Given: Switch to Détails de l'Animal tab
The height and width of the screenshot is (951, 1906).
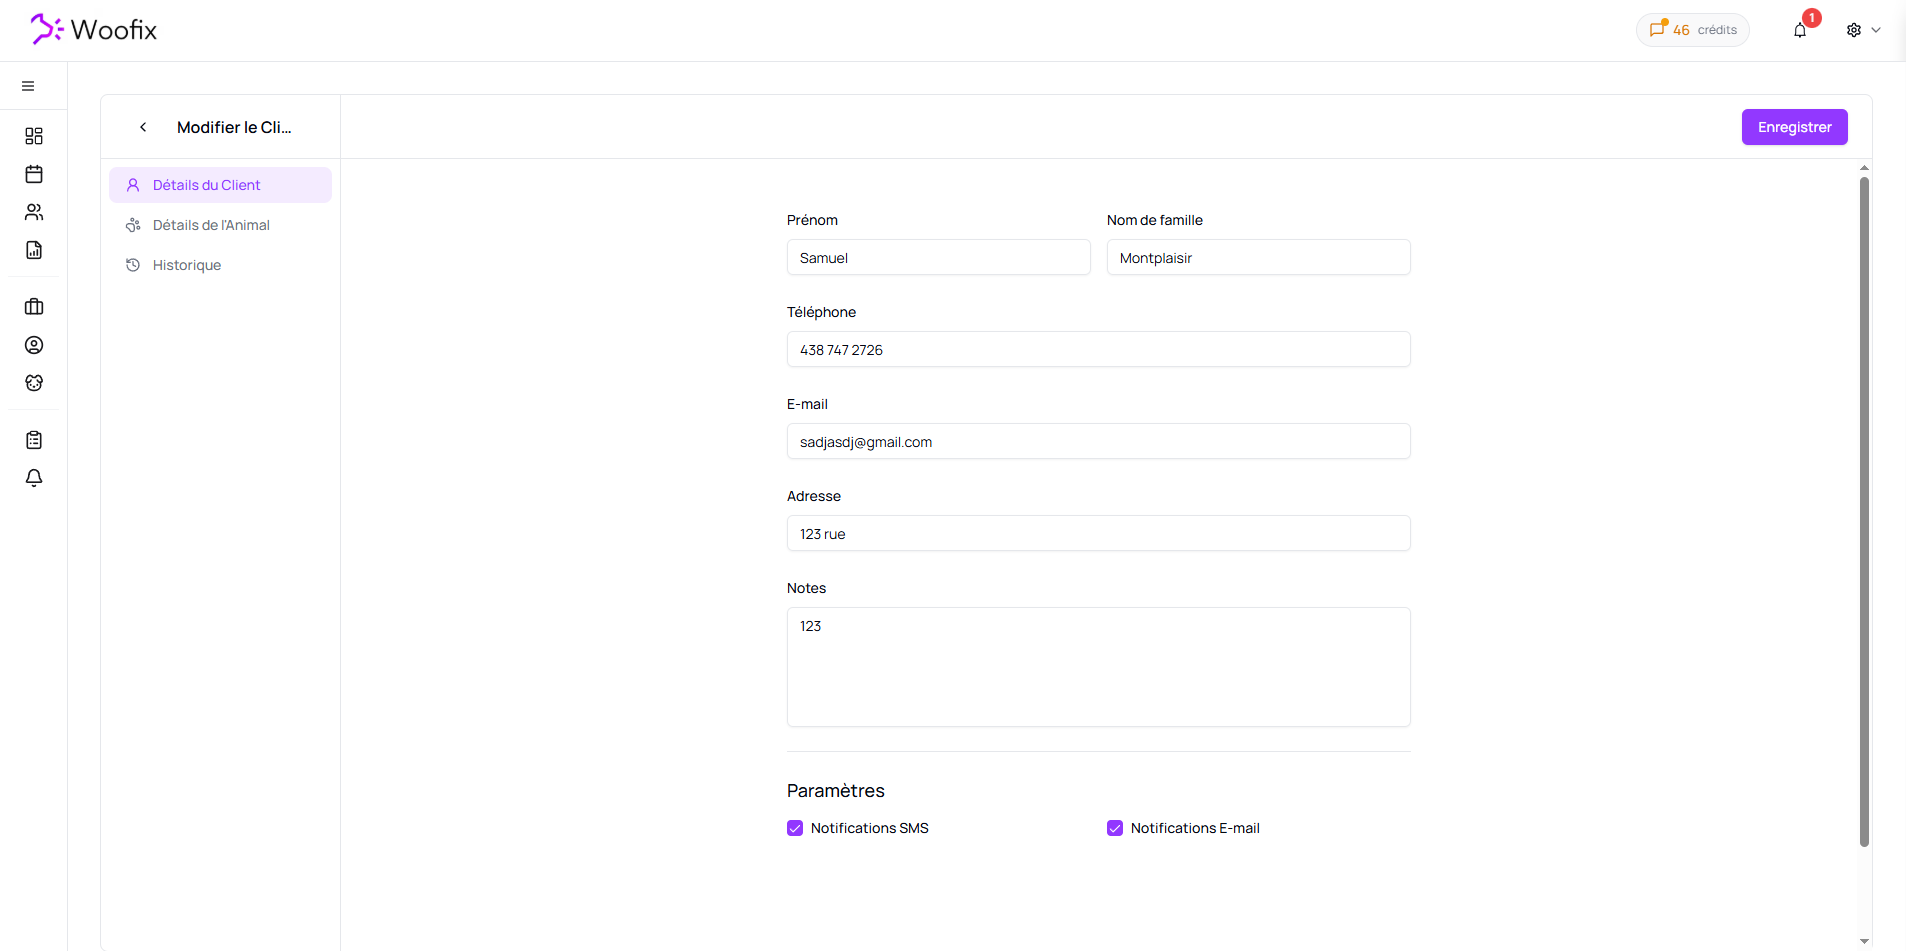Looking at the screenshot, I should (211, 225).
